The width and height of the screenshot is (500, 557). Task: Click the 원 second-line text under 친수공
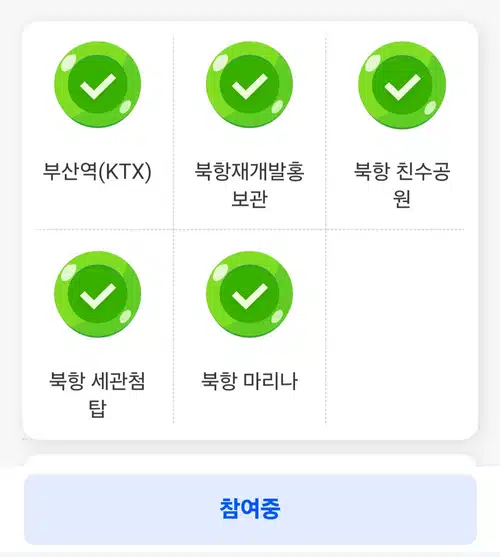(x=402, y=199)
